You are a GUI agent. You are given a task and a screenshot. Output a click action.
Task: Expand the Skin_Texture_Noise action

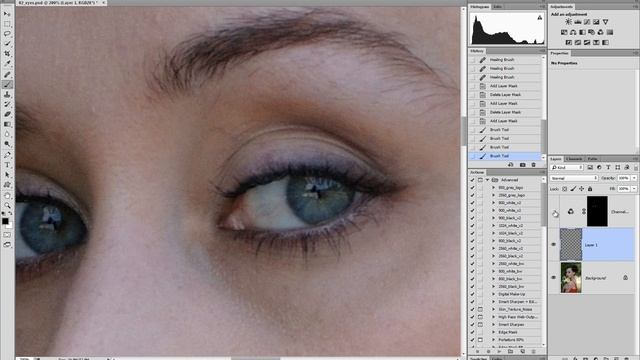[493, 309]
